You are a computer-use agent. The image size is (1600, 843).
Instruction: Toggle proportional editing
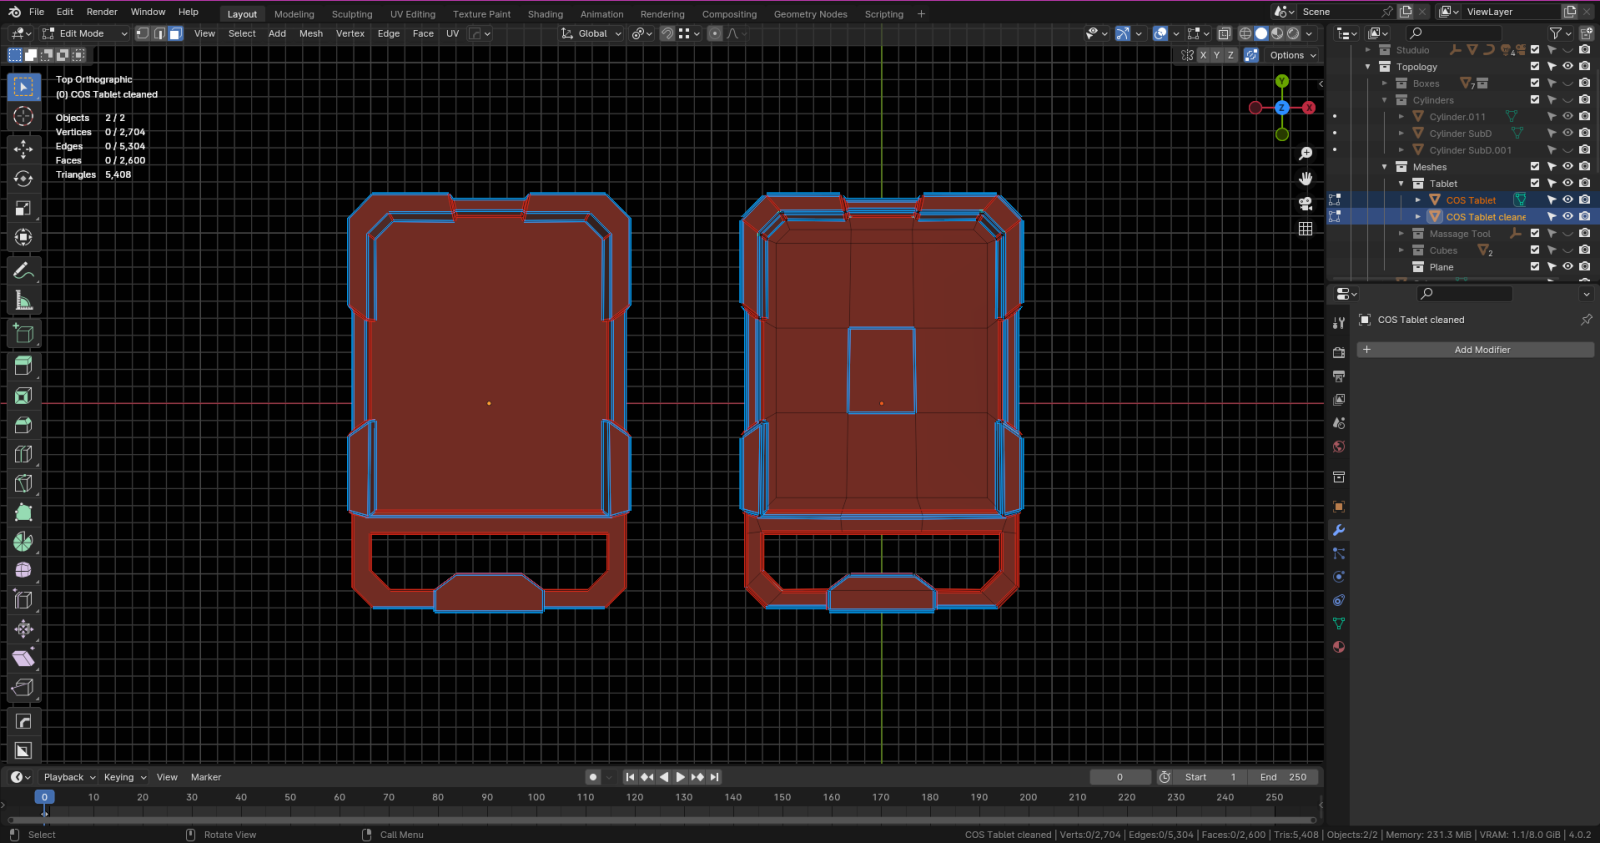click(714, 33)
